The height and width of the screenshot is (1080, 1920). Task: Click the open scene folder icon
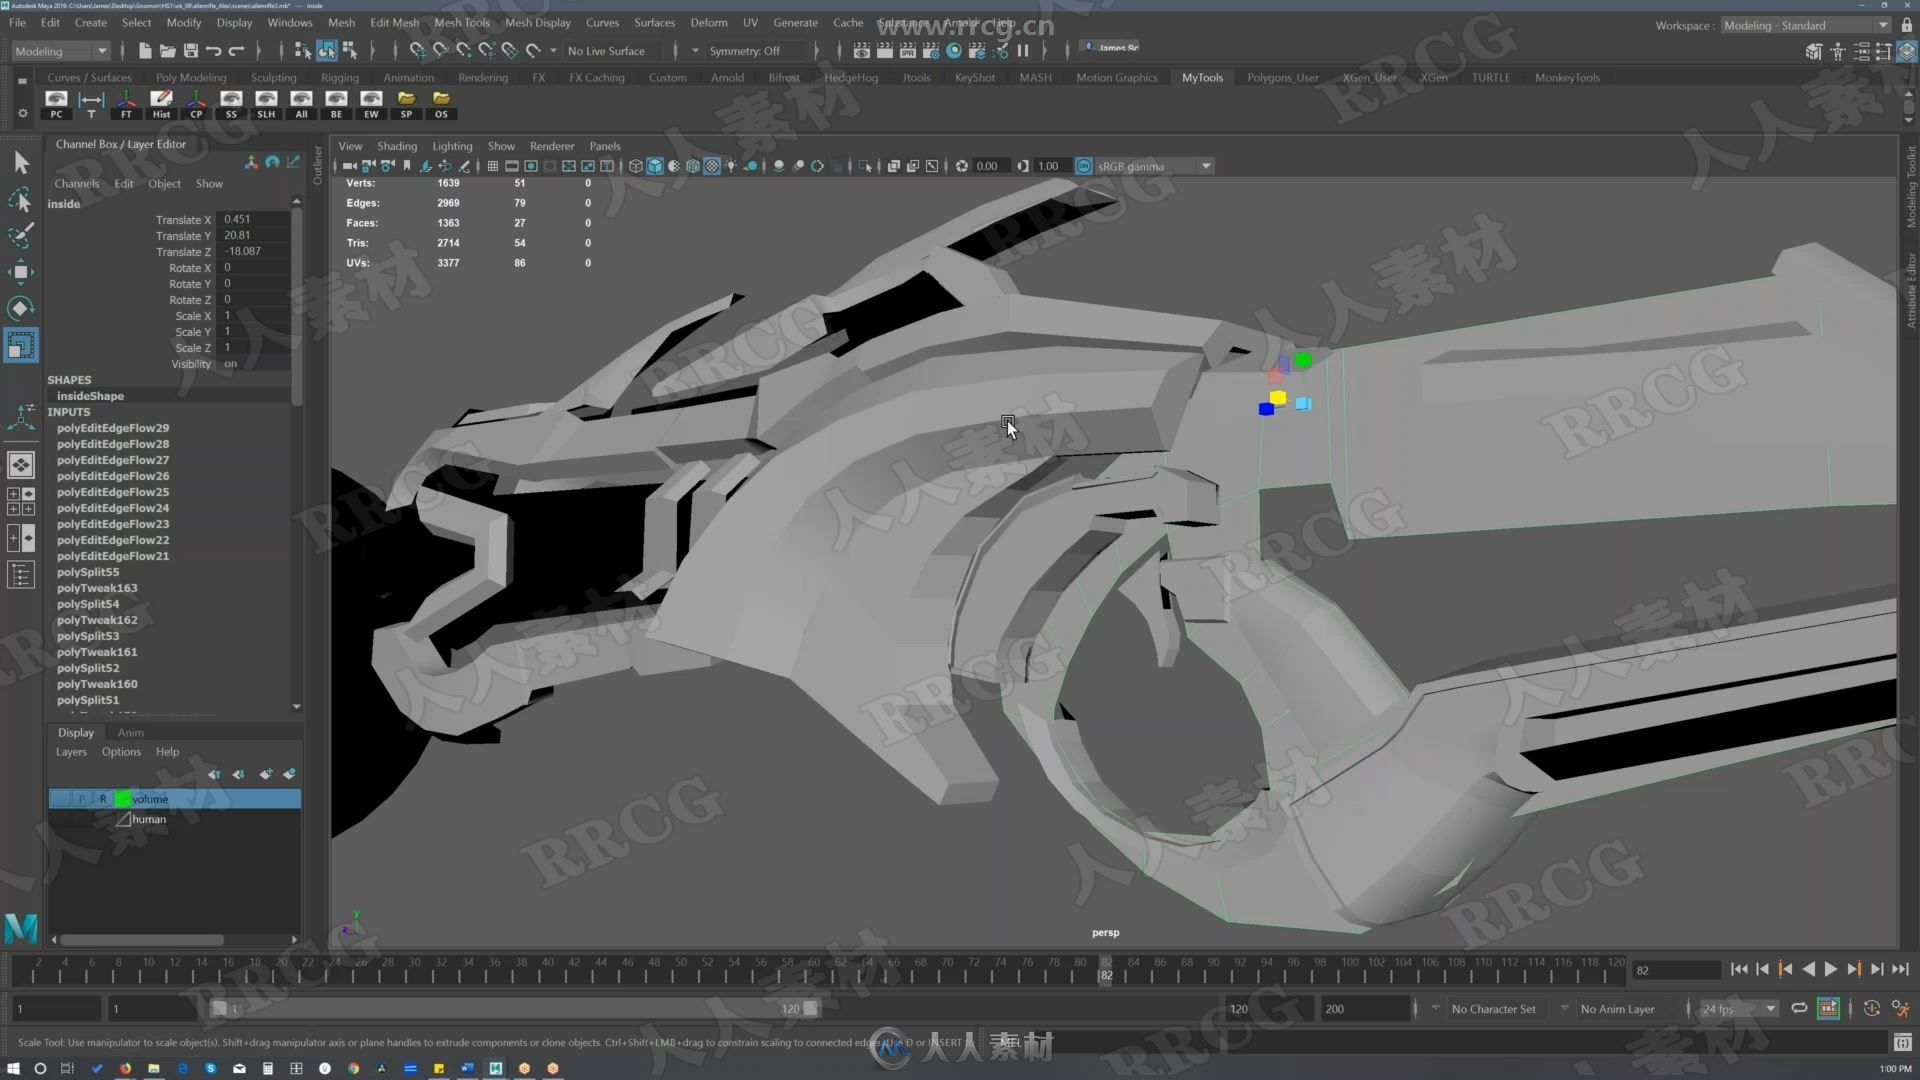pyautogui.click(x=167, y=50)
